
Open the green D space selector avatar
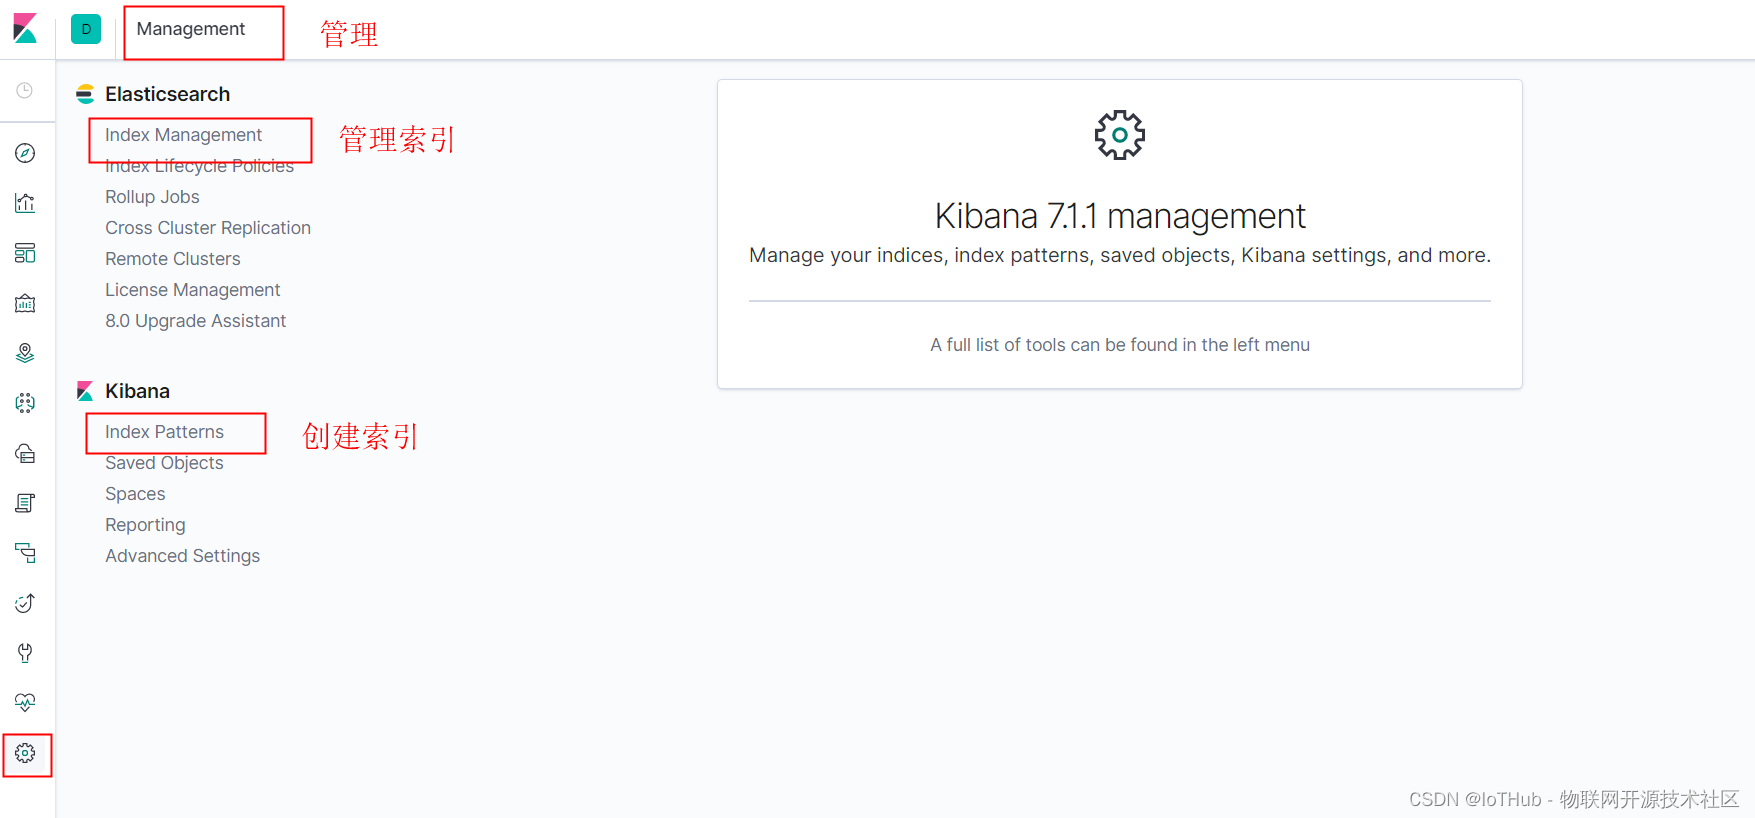tap(86, 29)
